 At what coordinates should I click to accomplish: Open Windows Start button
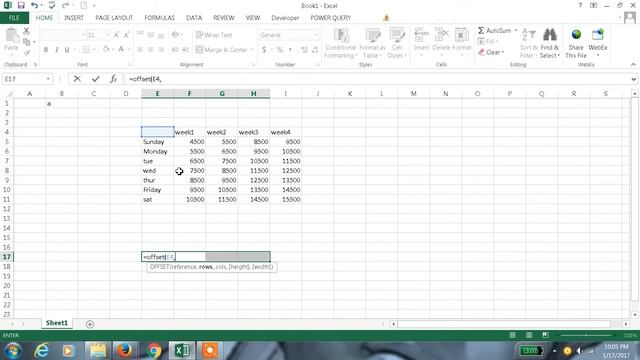click(x=13, y=350)
